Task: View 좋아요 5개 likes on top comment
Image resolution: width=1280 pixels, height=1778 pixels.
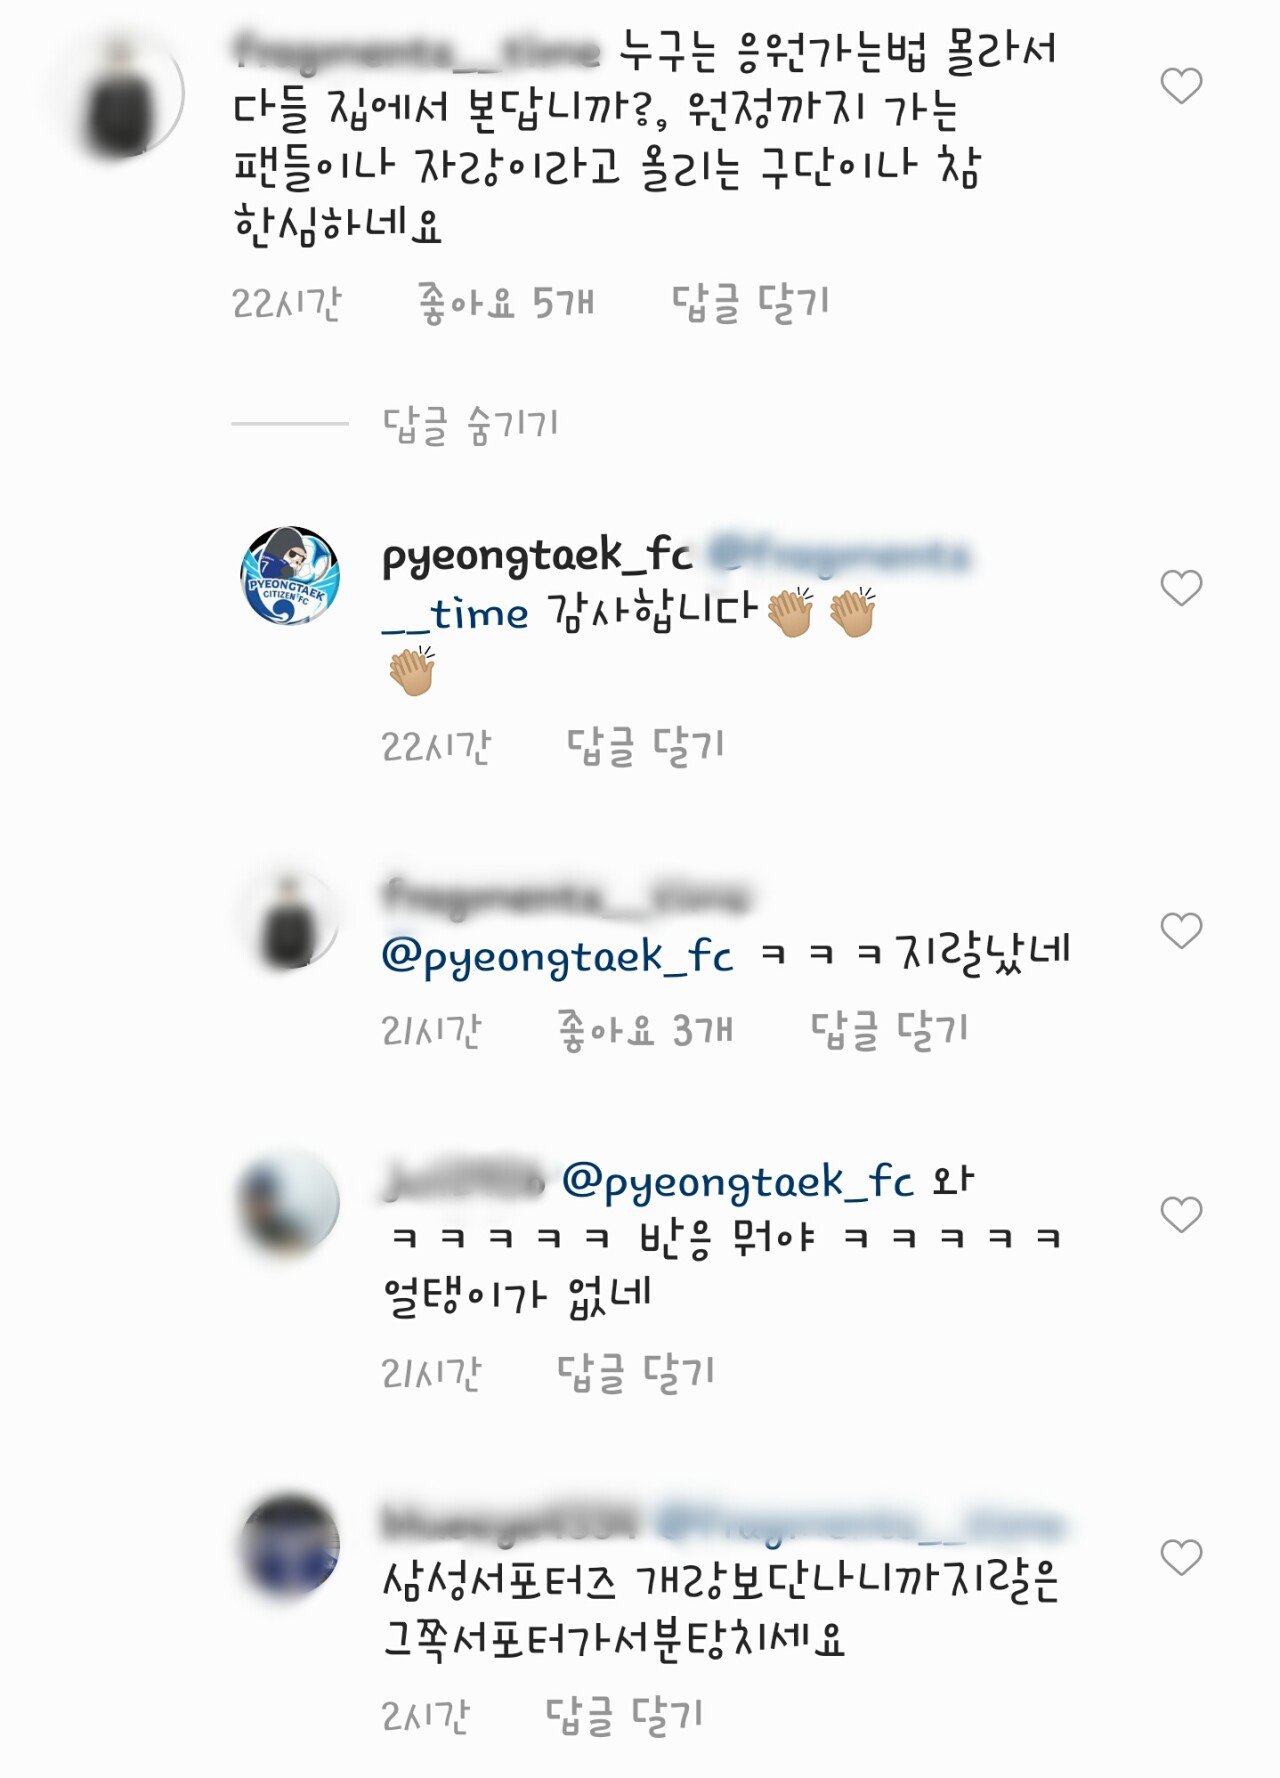Action: click(506, 303)
